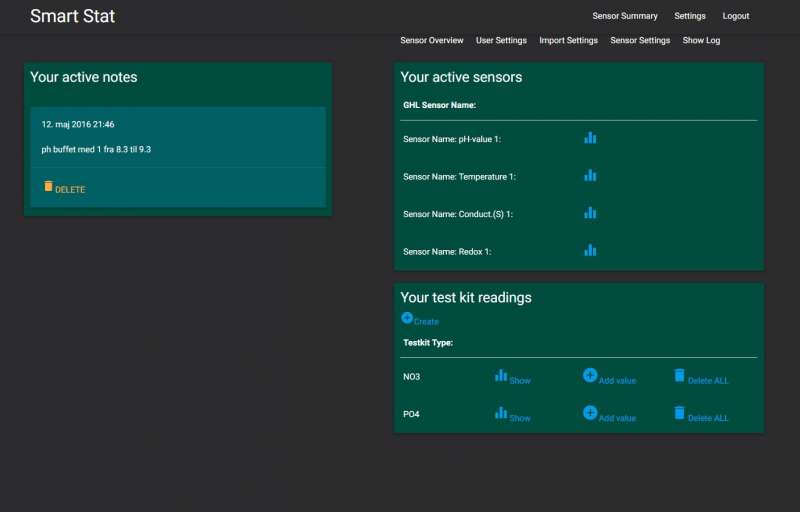Open the Import Settings tab
800x512 pixels.
click(568, 41)
